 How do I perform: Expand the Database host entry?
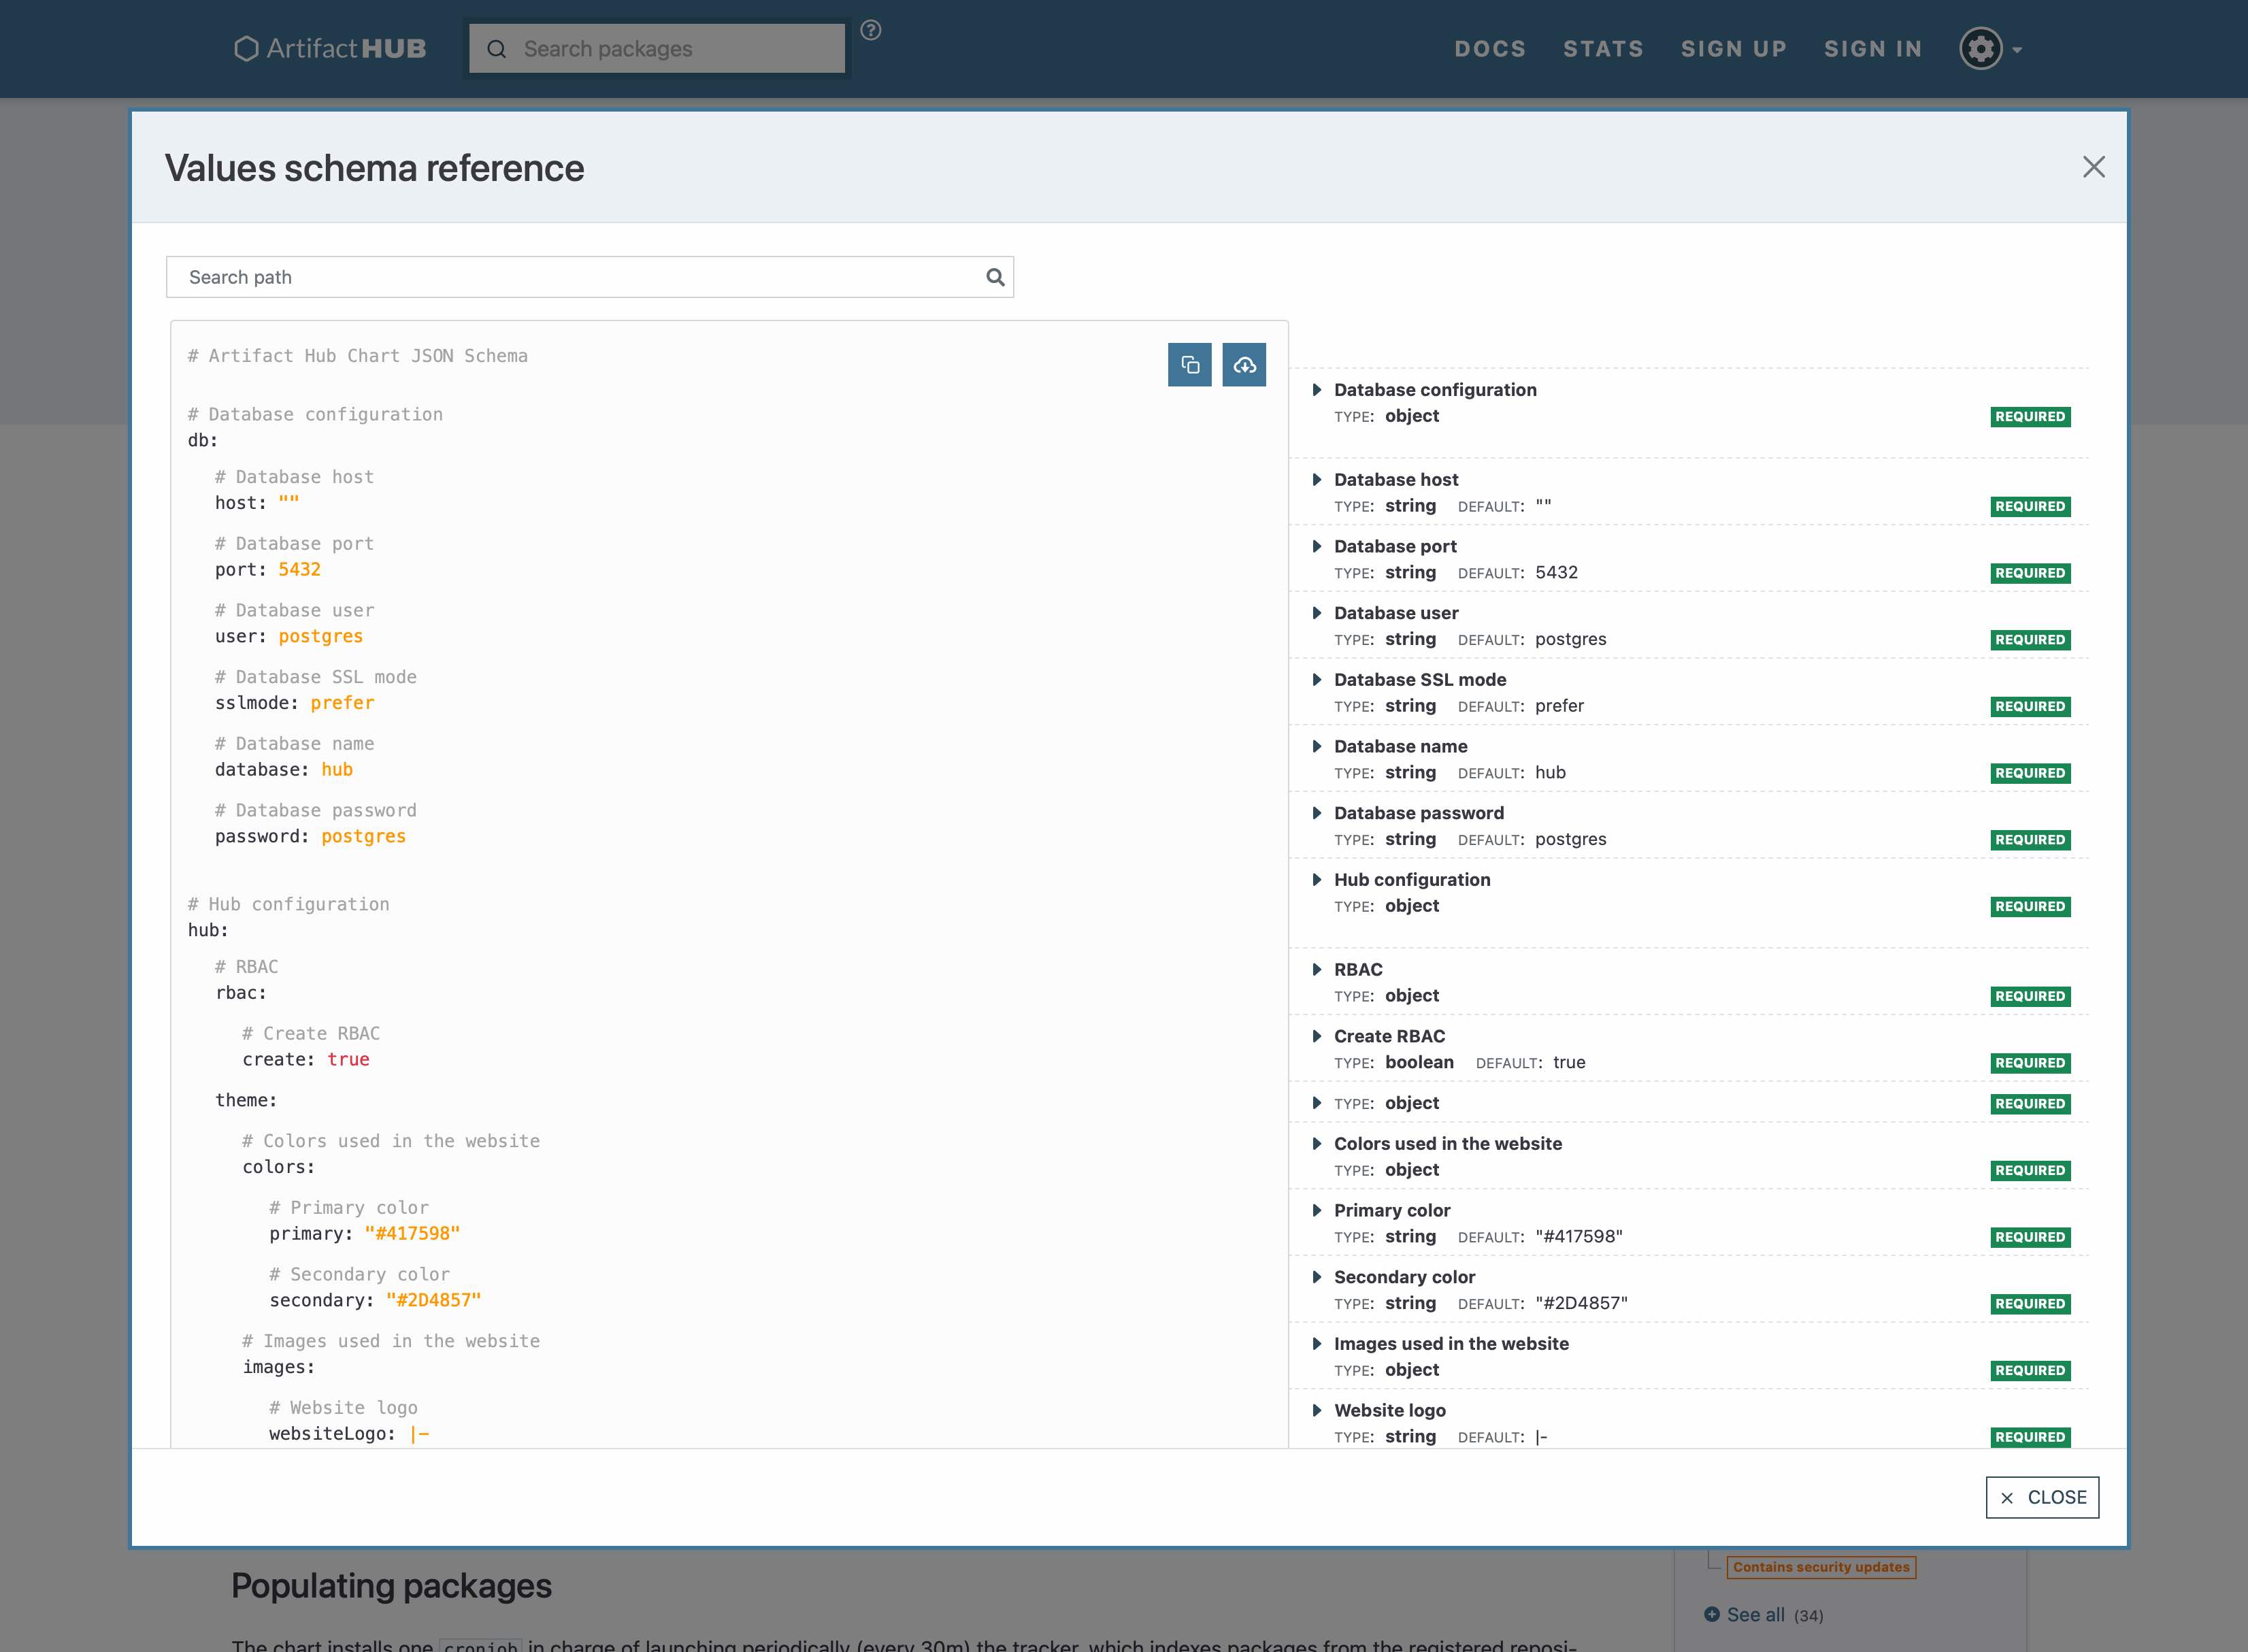[1317, 480]
